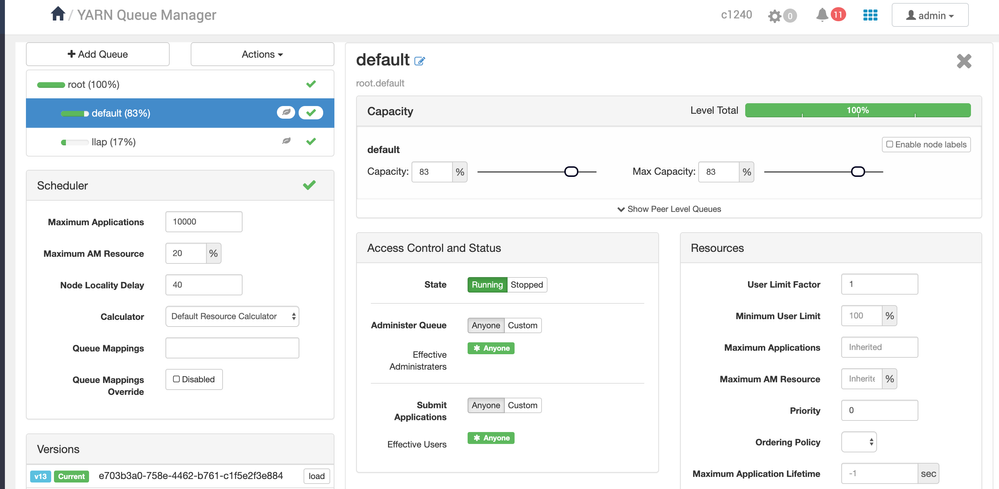Load version v13 configuration

pos(317,476)
